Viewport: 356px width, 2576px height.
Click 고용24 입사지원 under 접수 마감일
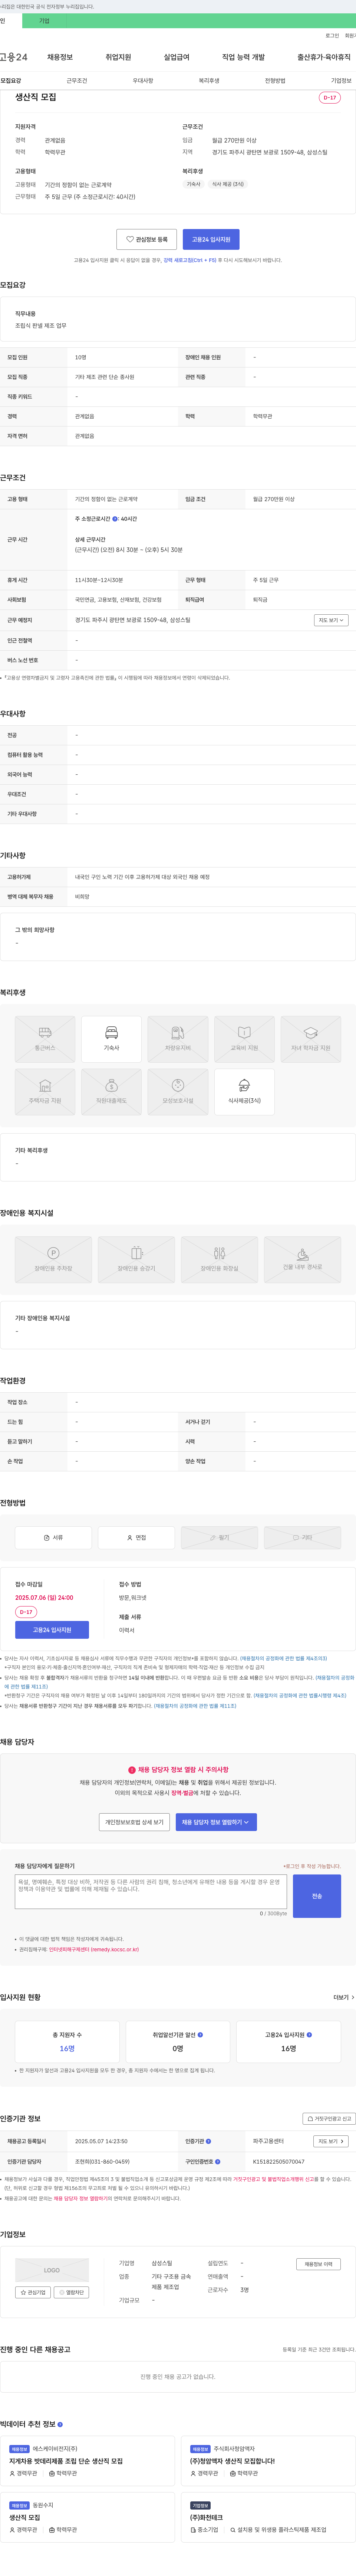tap(52, 1630)
